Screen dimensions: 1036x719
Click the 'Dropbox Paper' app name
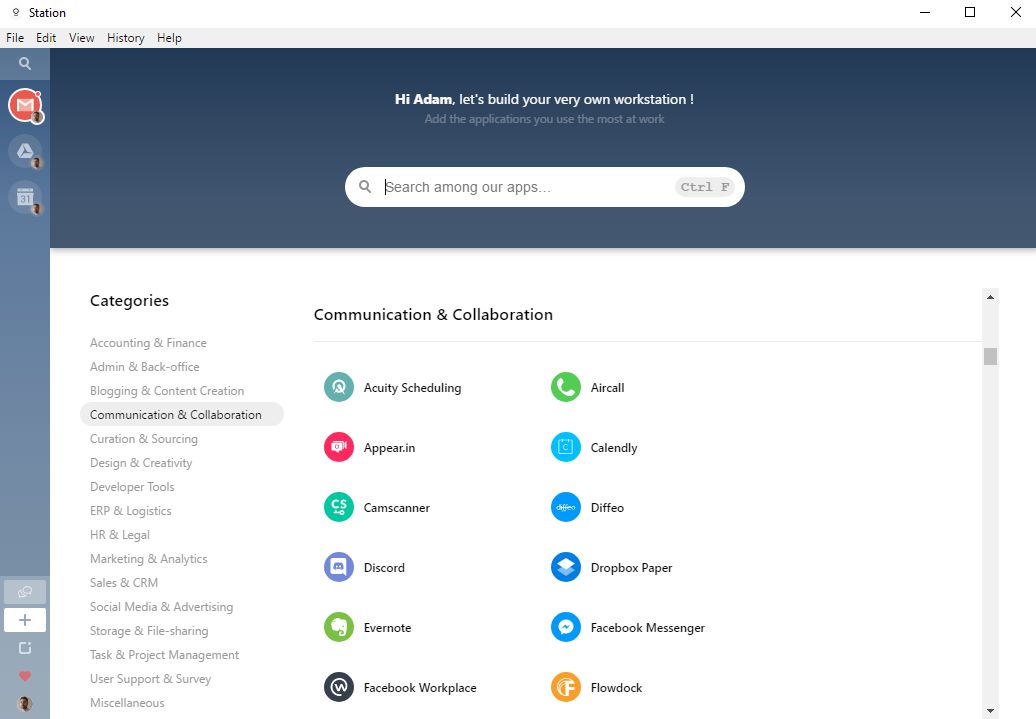pyautogui.click(x=631, y=568)
